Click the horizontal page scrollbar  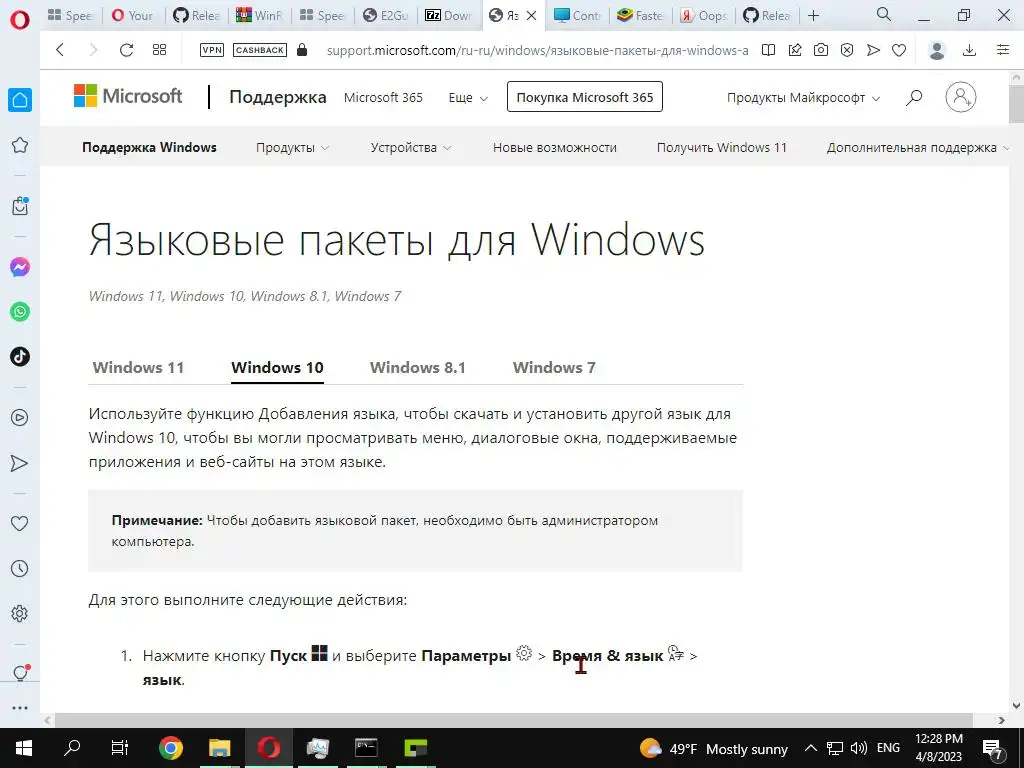pos(514,720)
